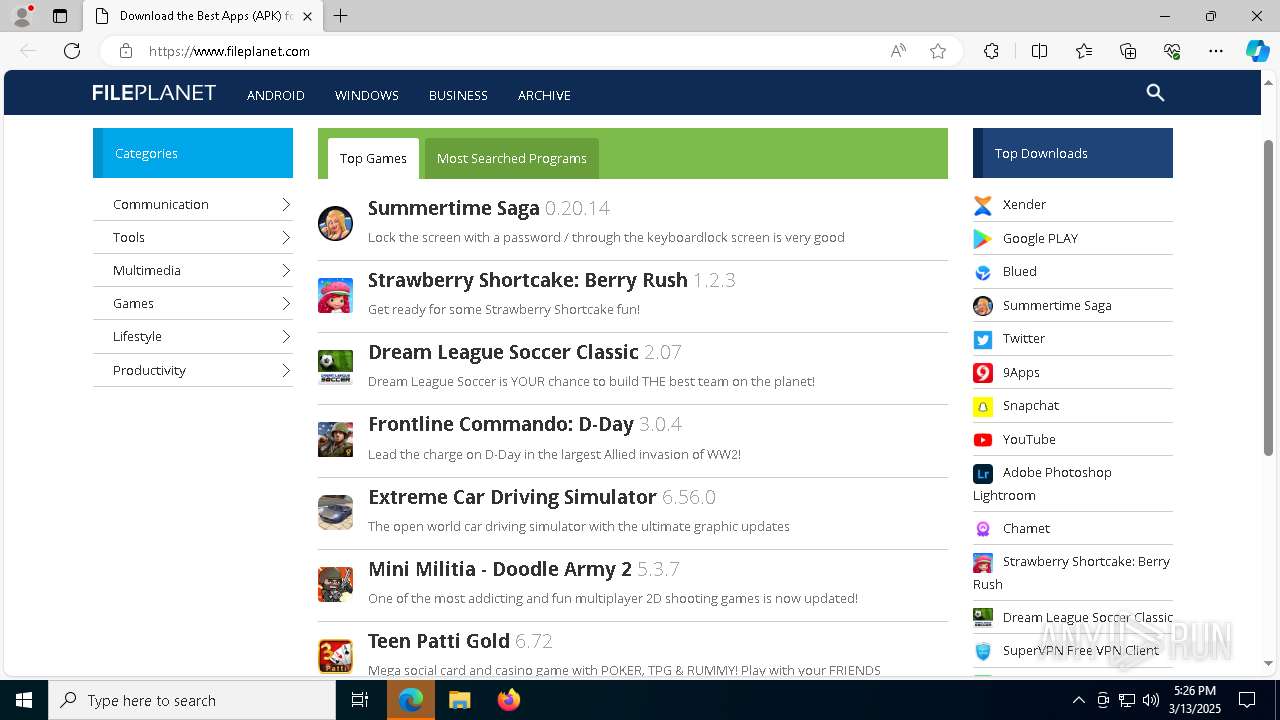
Task: Launch Firefox from the taskbar
Action: coord(509,700)
